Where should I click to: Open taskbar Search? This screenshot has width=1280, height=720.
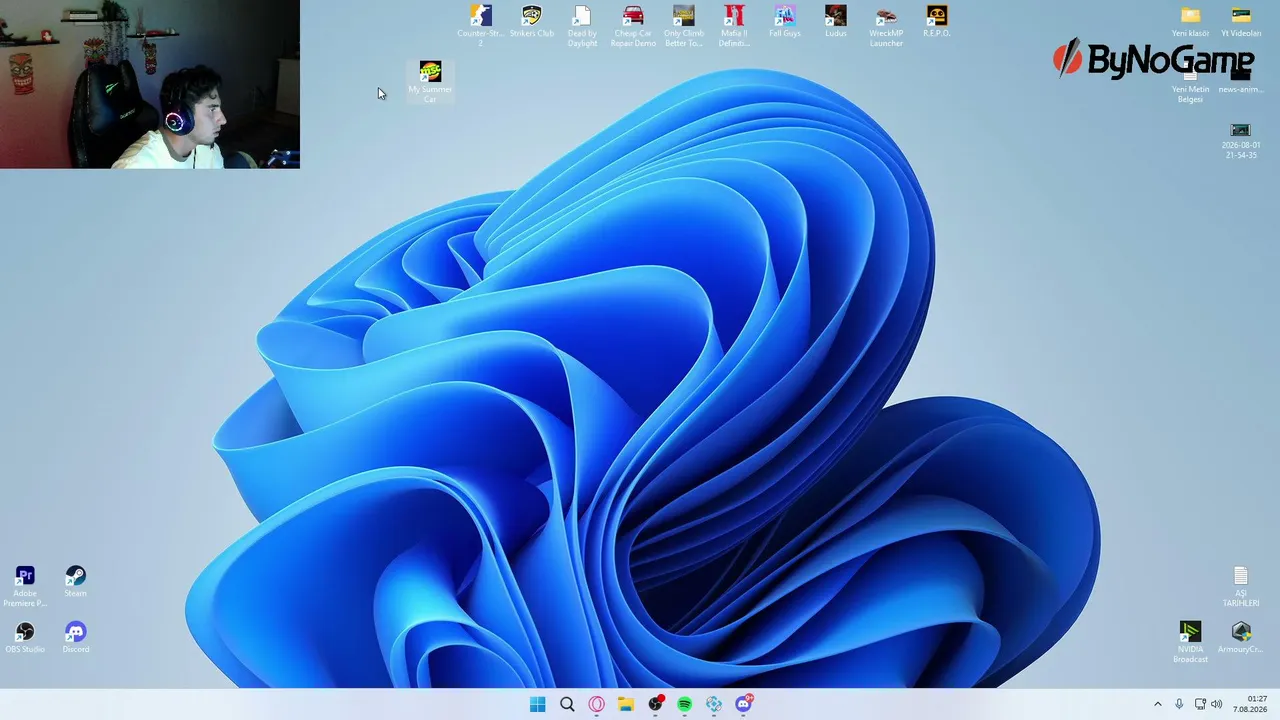click(x=567, y=704)
